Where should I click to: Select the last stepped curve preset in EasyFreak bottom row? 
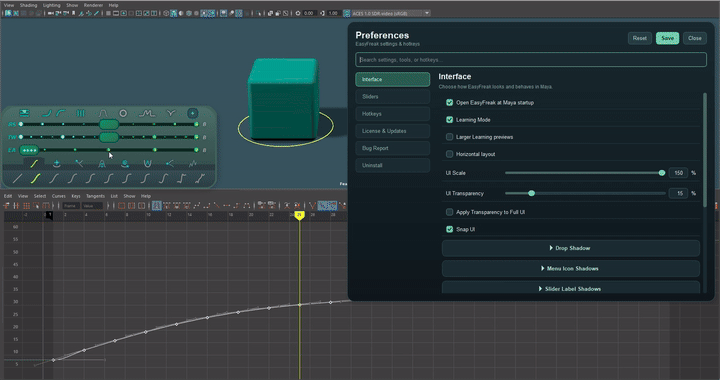[x=200, y=179]
